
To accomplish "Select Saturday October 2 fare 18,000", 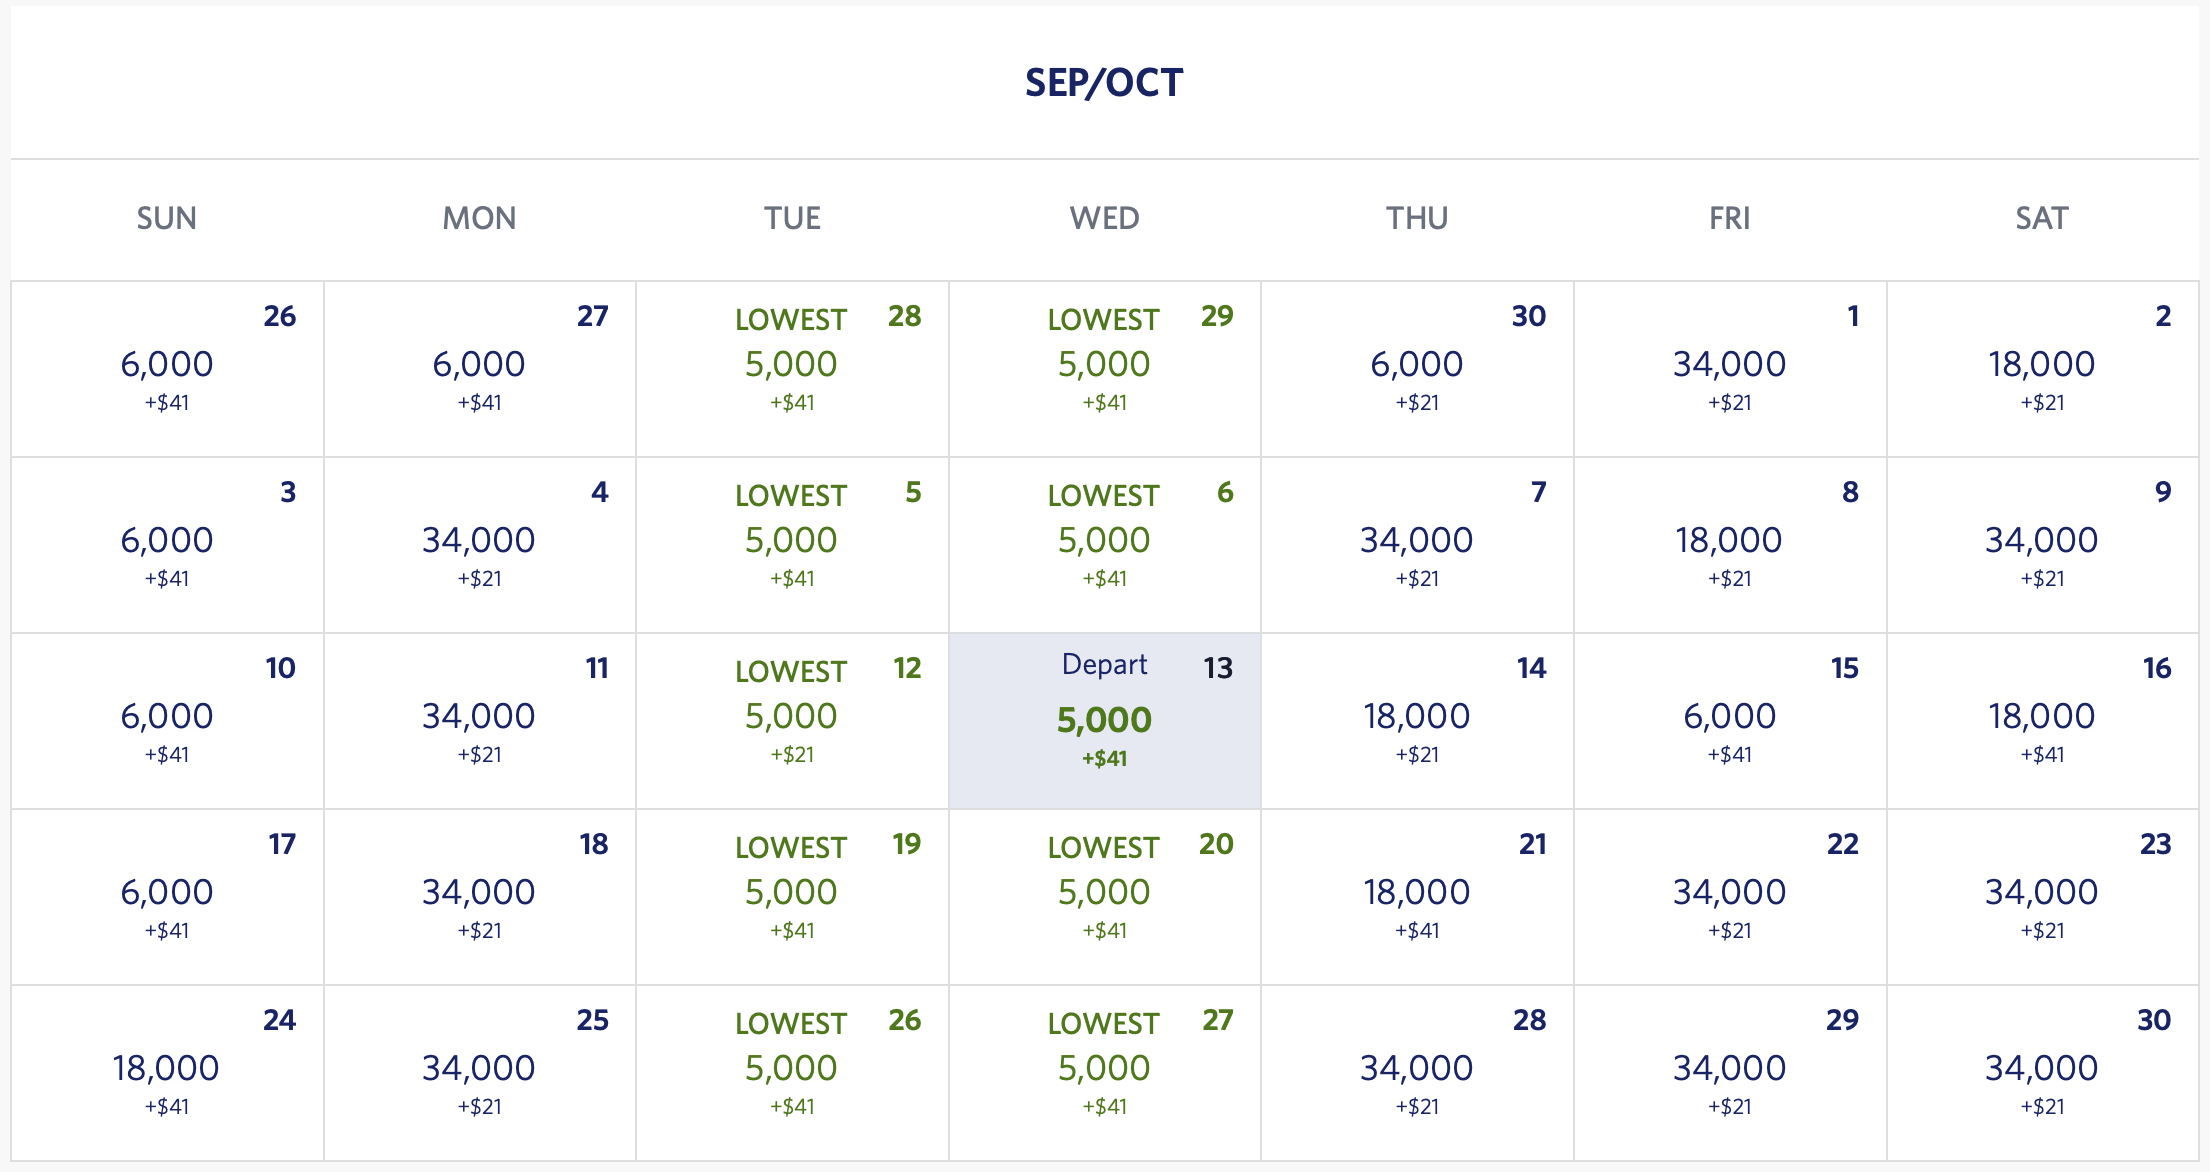I will 2041,368.
